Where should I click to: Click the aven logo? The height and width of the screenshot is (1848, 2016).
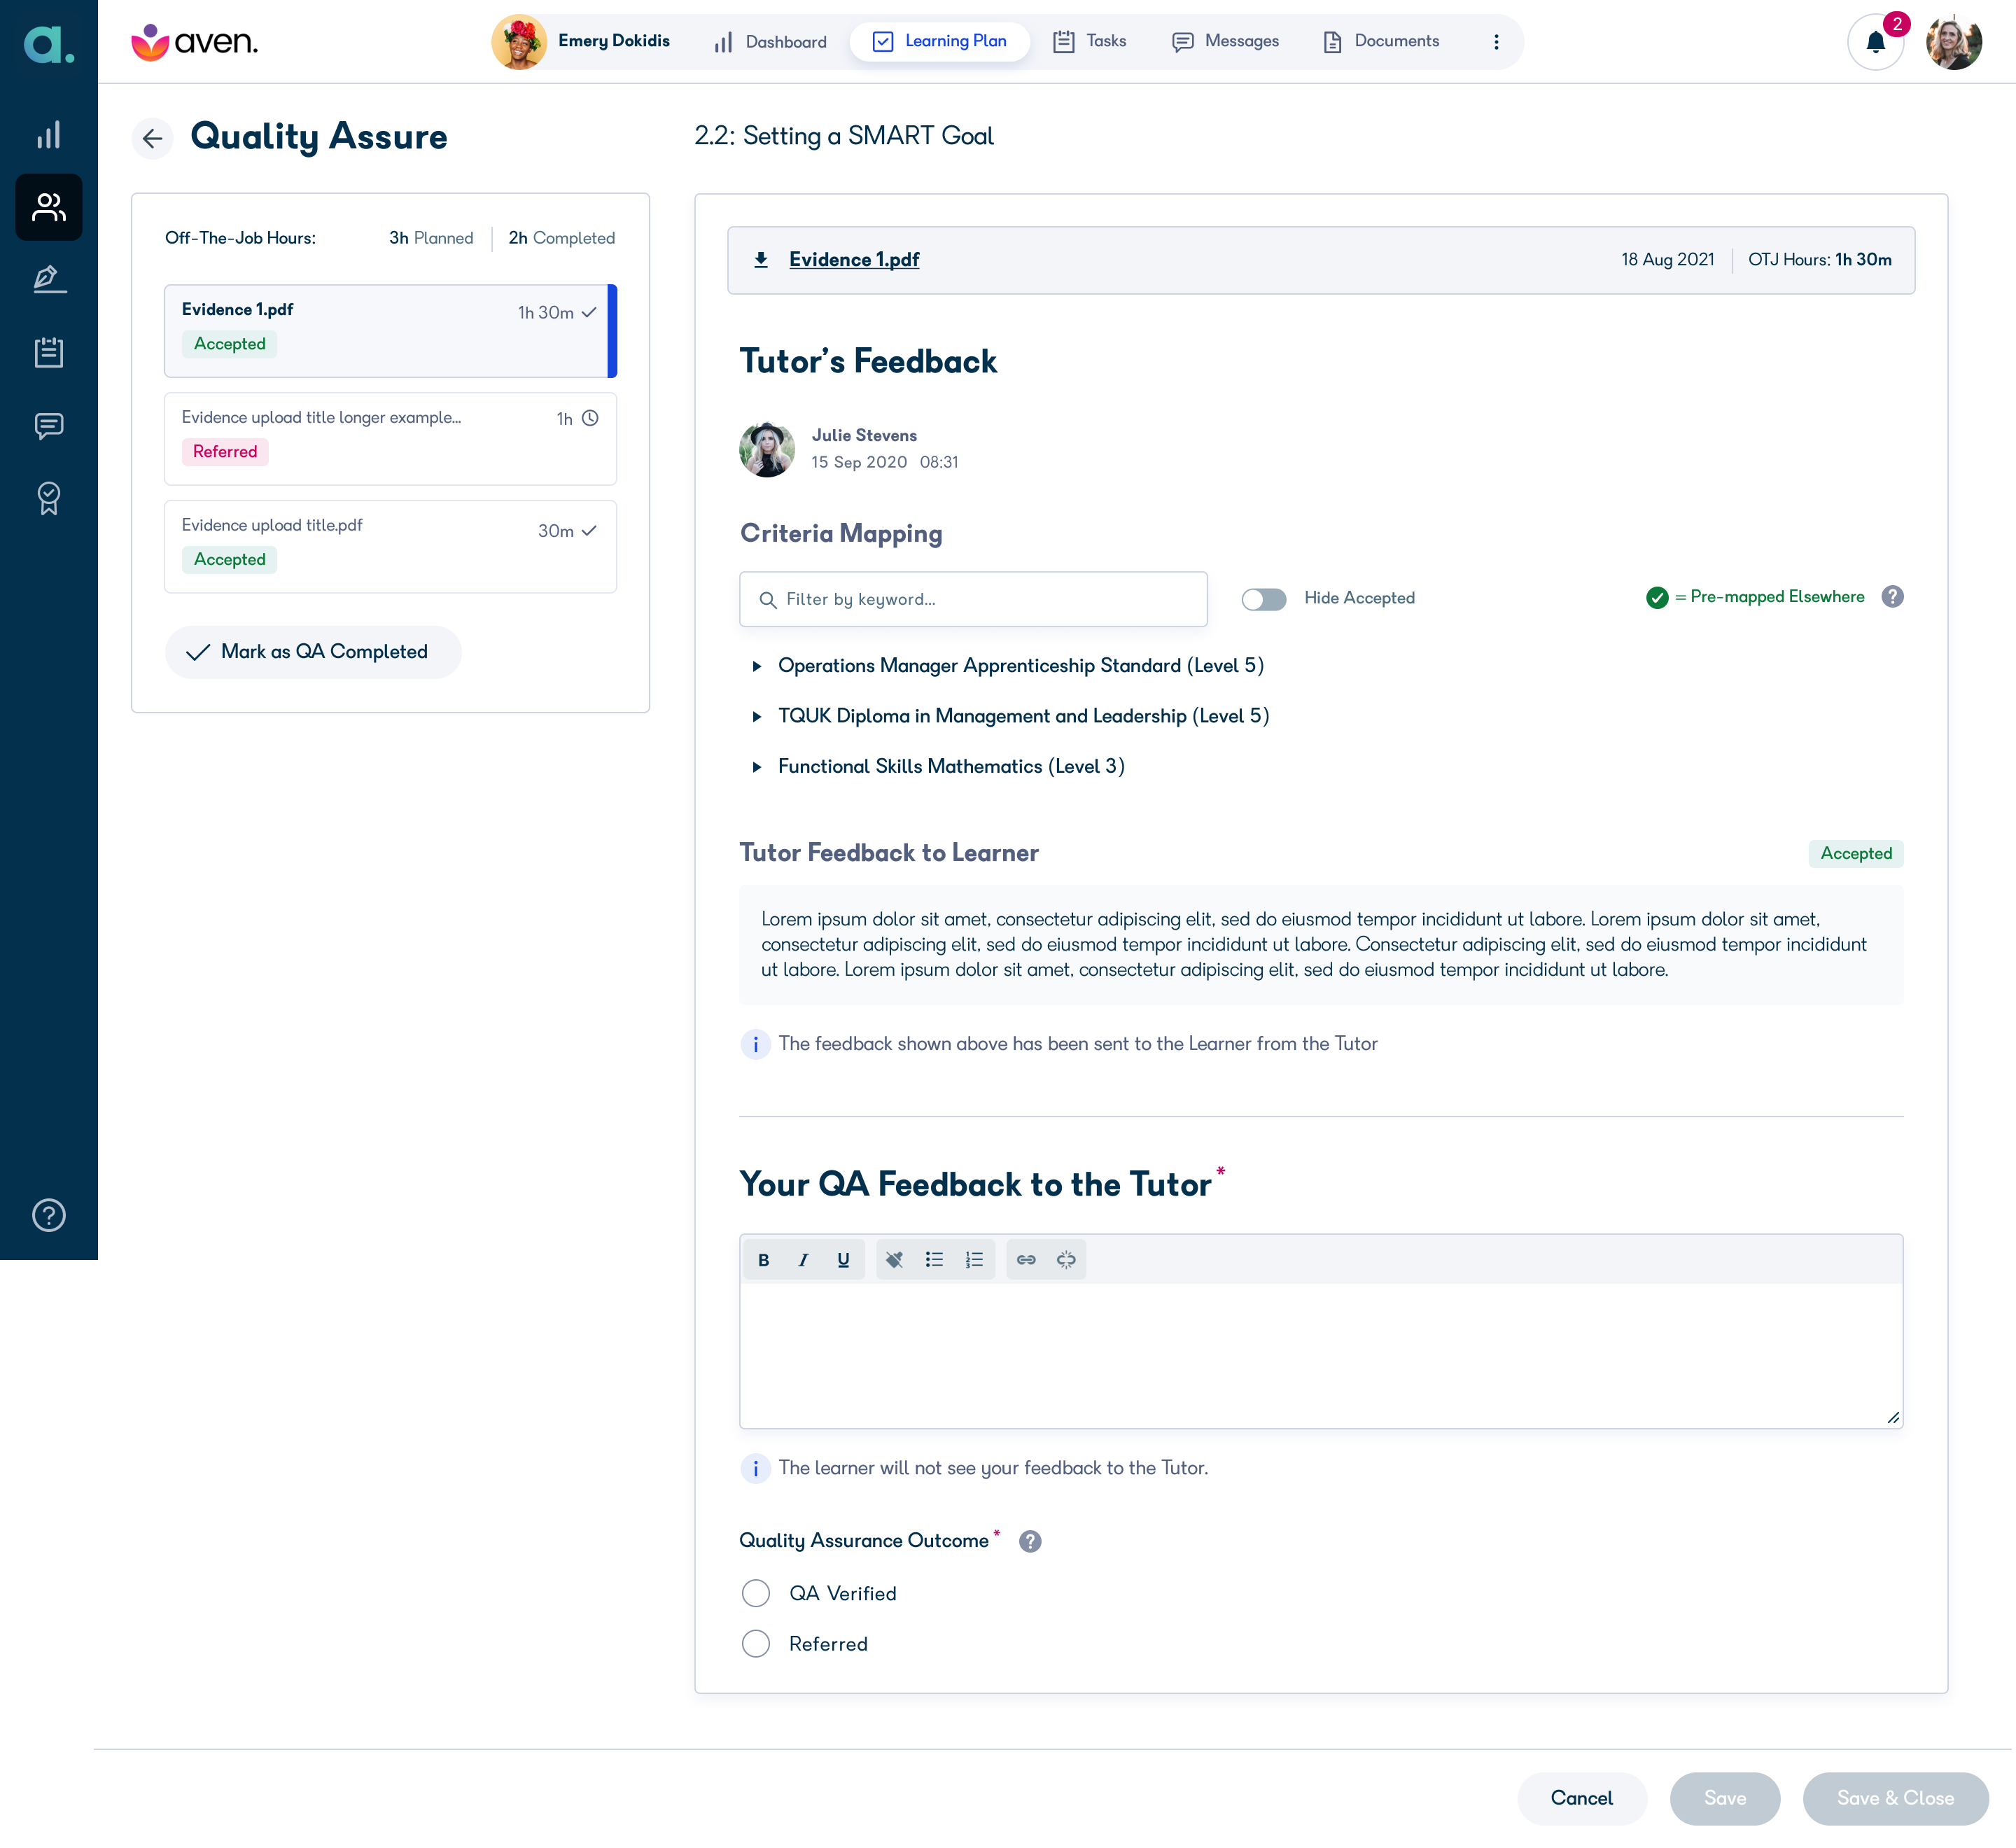tap(195, 42)
